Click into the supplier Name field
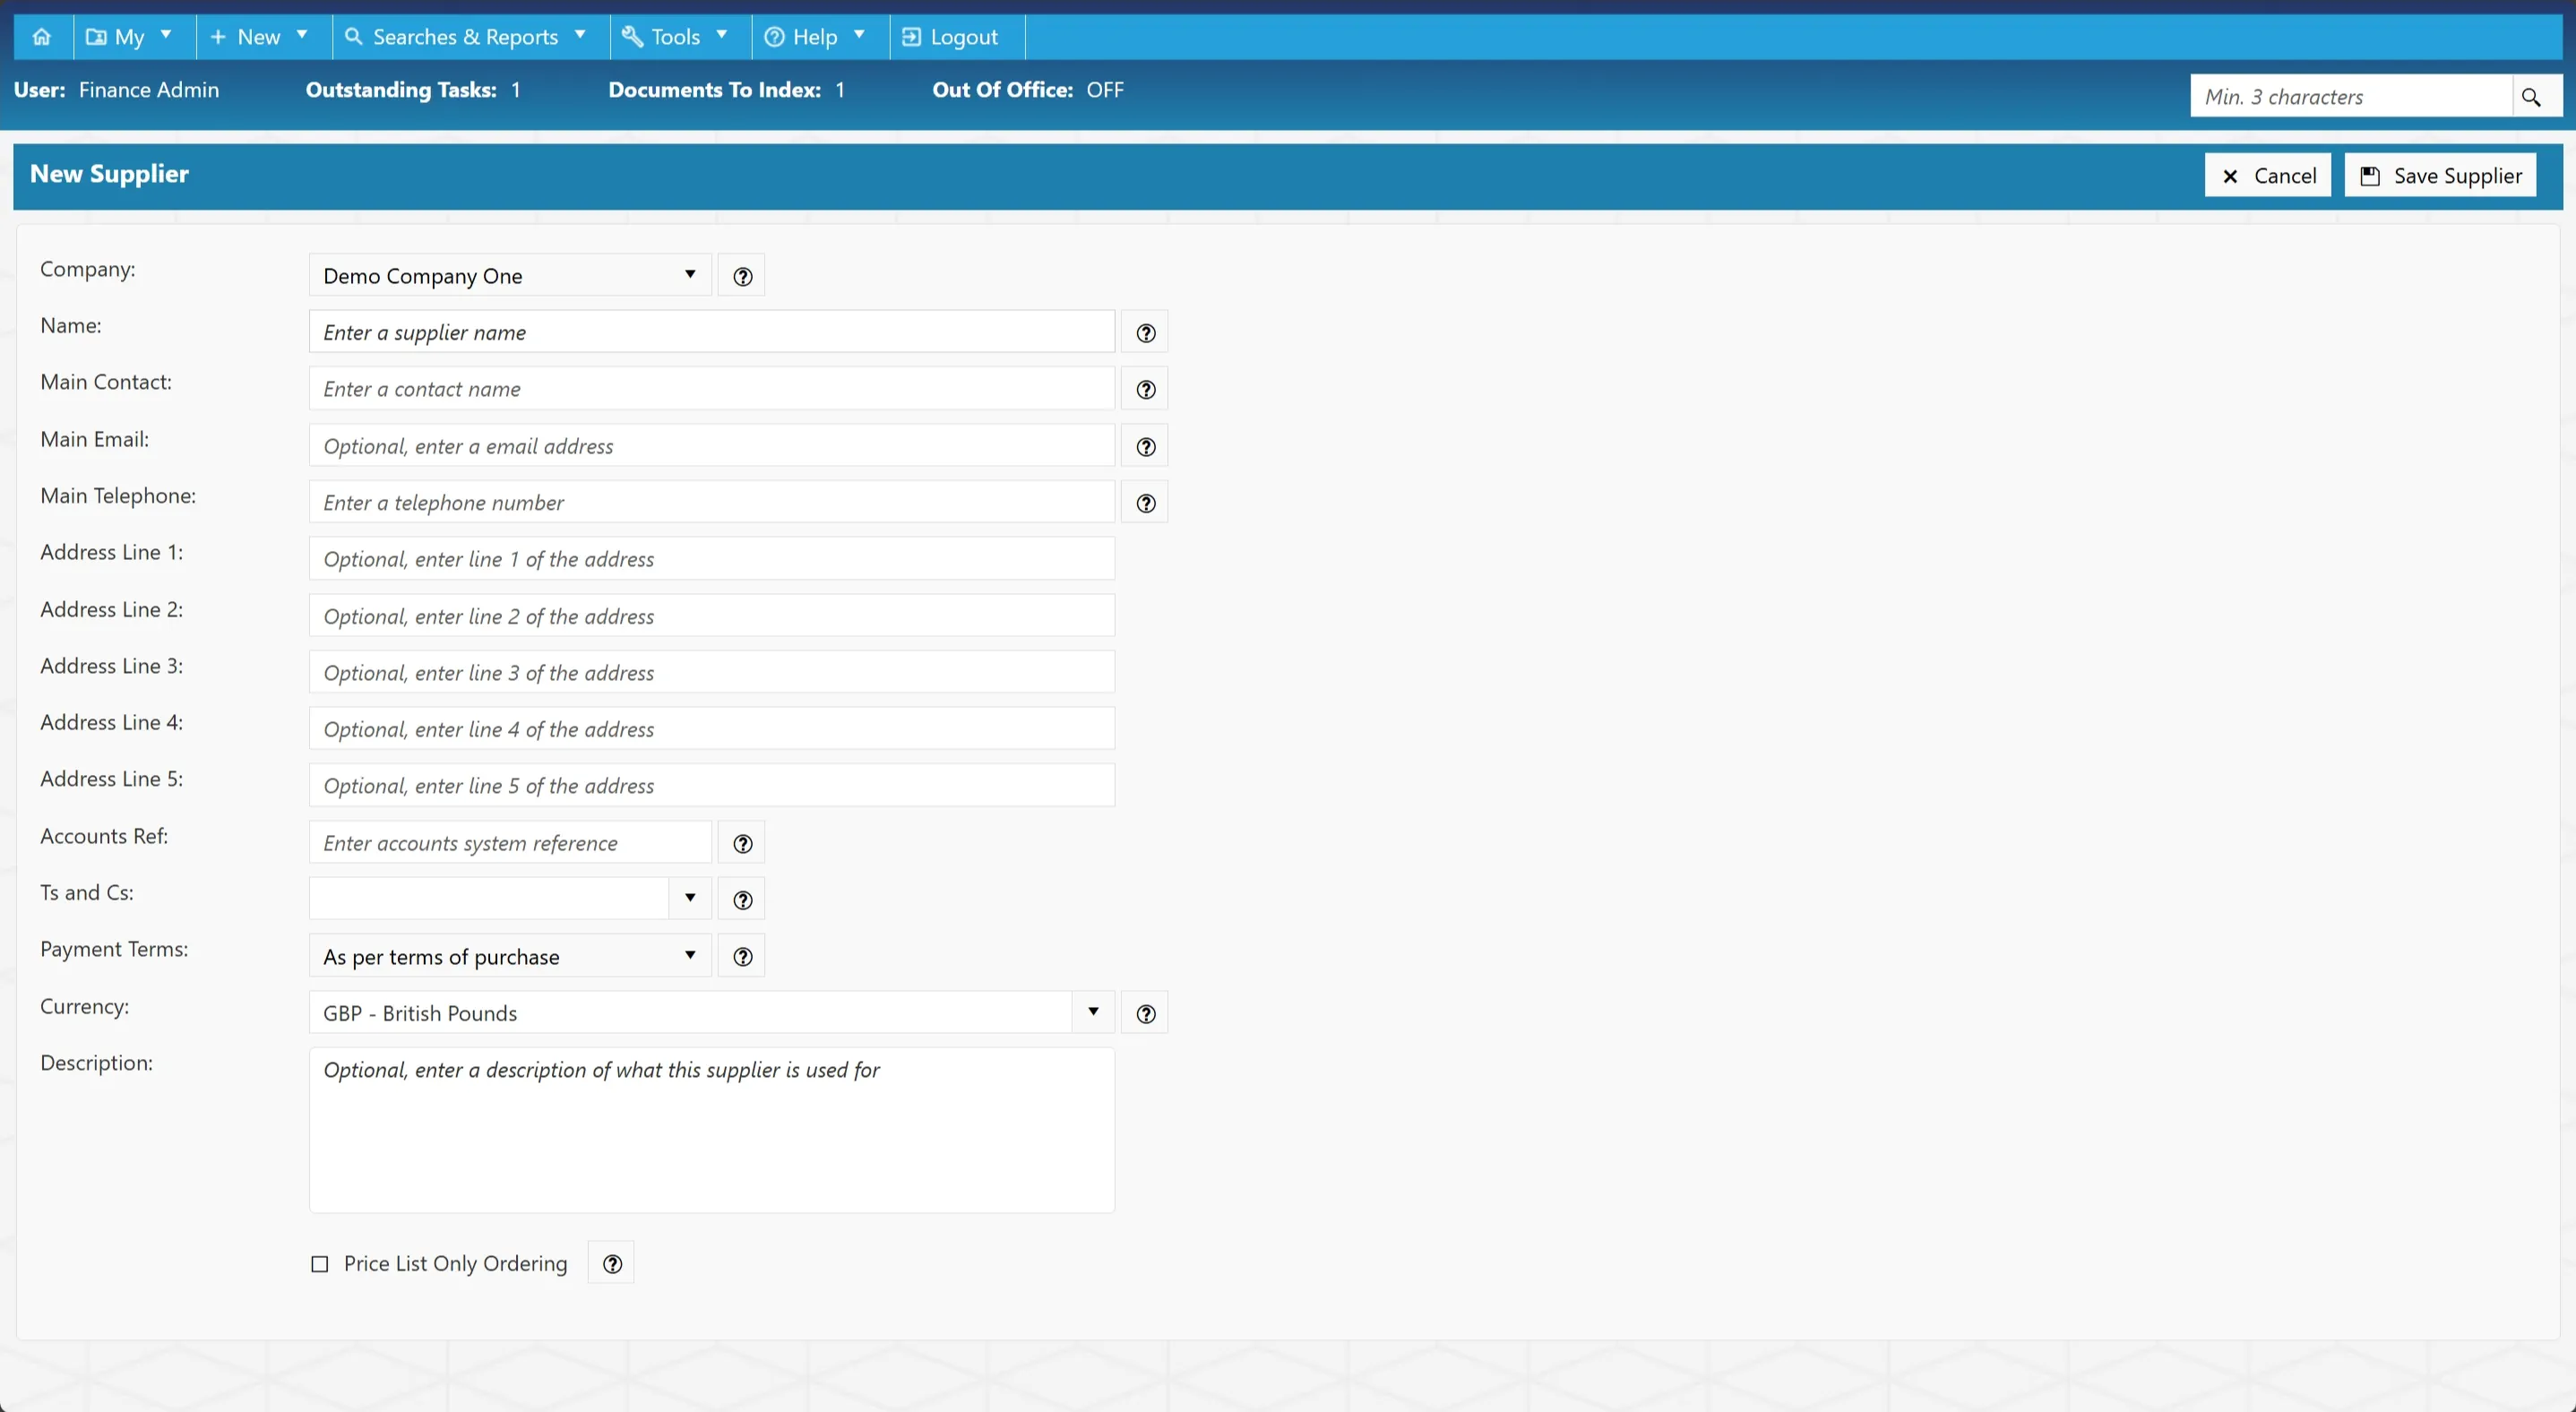Viewport: 2576px width, 1412px height. pyautogui.click(x=712, y=333)
